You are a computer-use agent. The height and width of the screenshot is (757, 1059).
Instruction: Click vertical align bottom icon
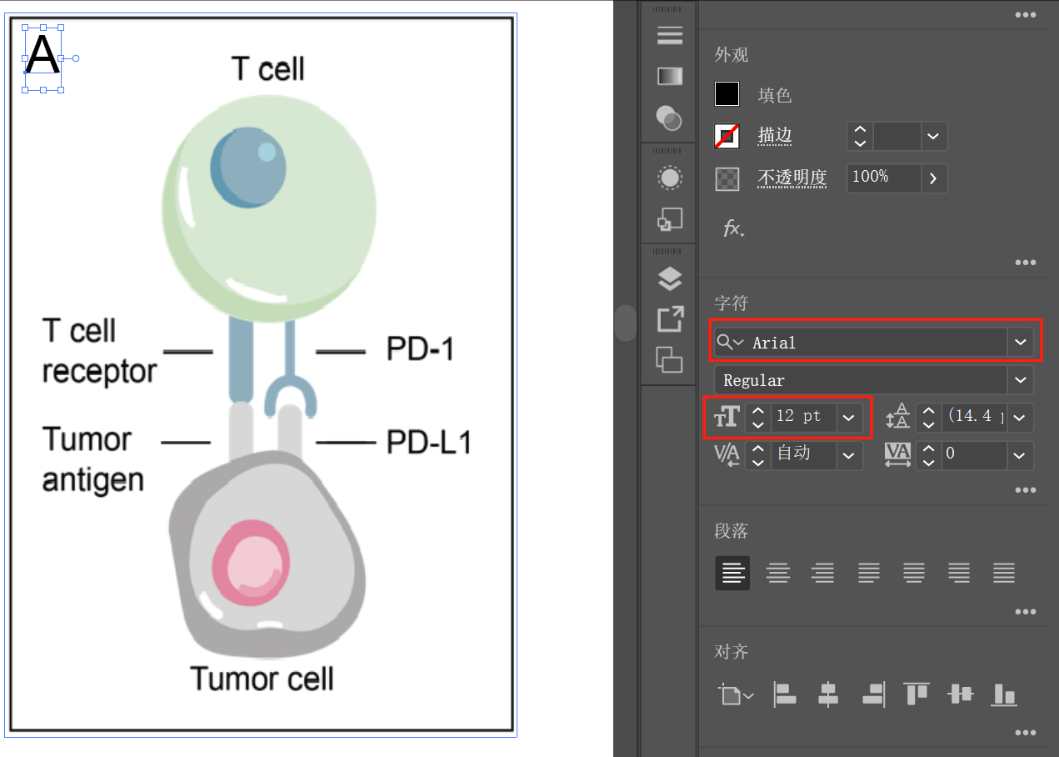1004,694
